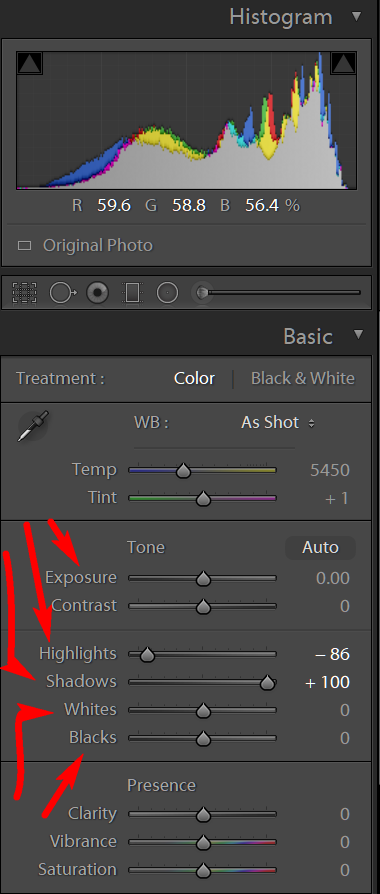Toggle highlight clipping indicator in histogram
The image size is (380, 894).
[343, 63]
